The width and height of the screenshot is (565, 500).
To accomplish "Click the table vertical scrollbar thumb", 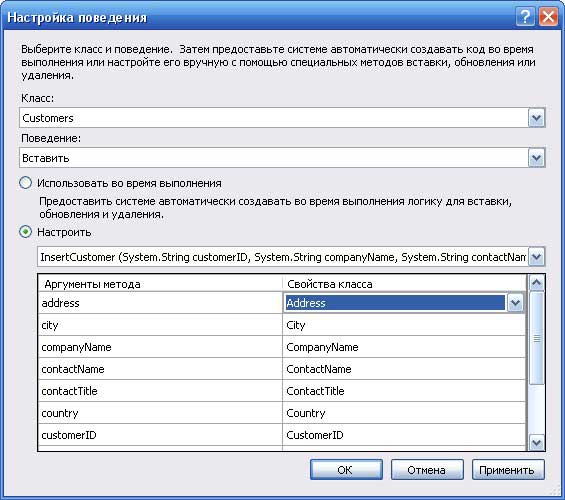I will pos(537,339).
